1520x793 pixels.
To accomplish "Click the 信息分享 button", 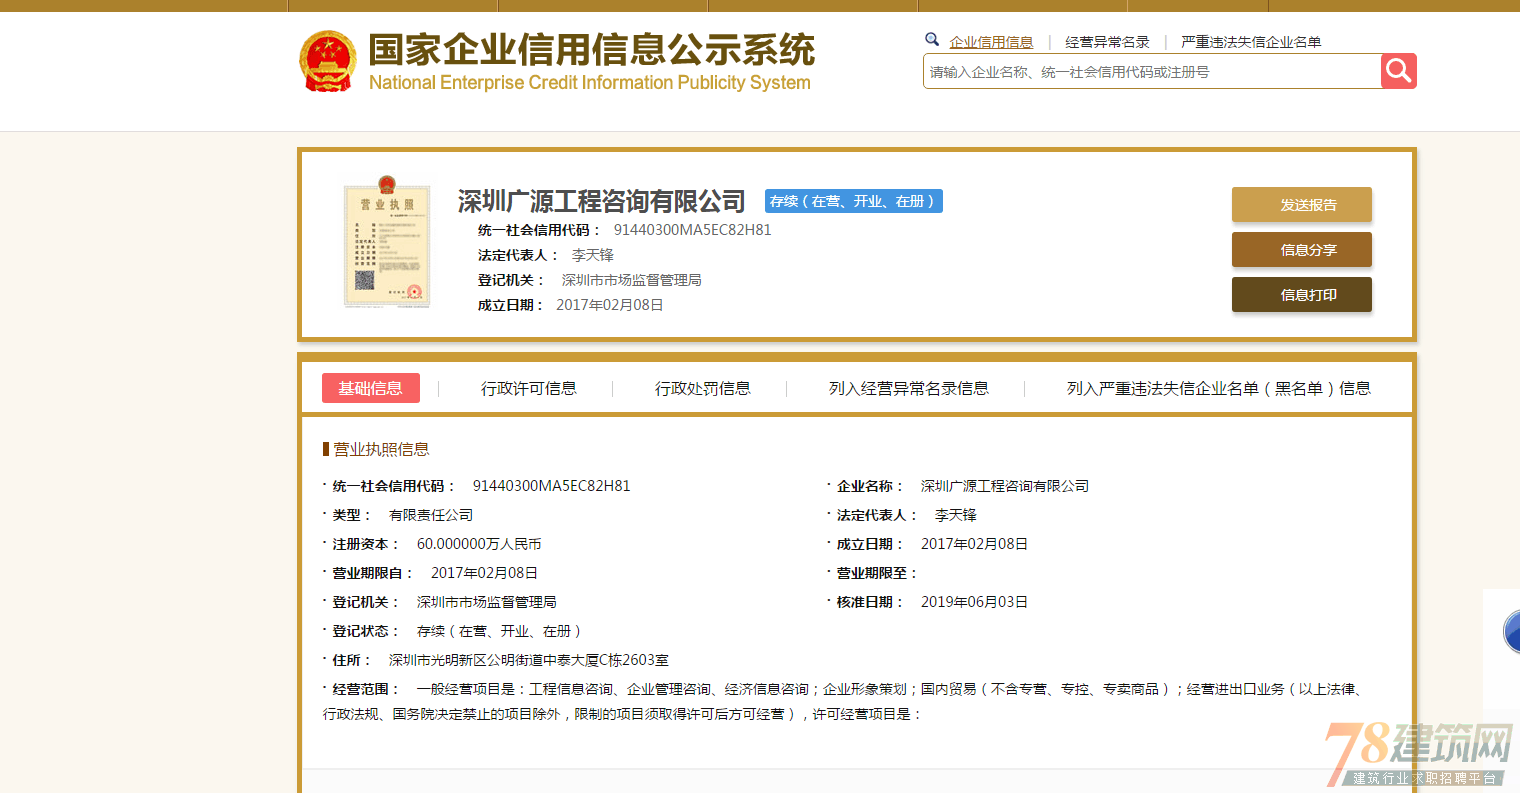I will pyautogui.click(x=1302, y=249).
